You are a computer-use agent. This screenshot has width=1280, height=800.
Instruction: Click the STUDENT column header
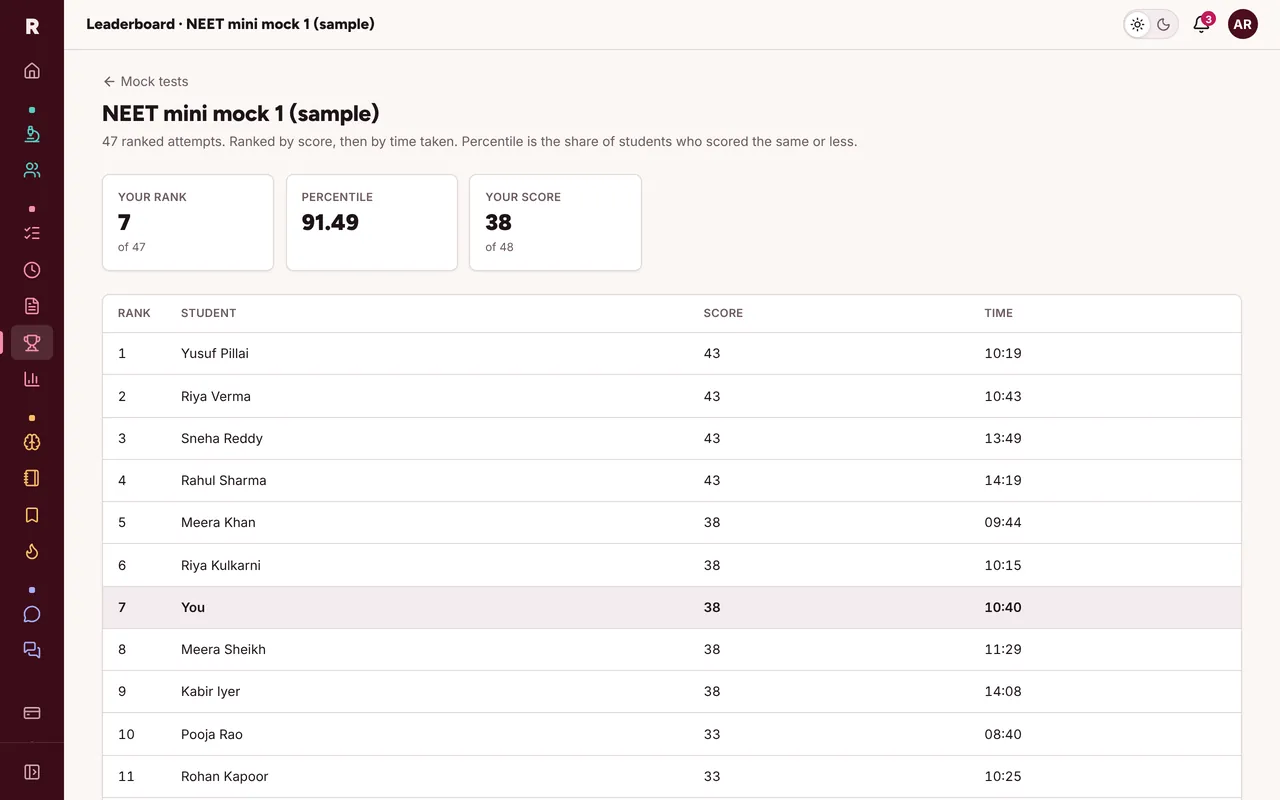[x=209, y=313]
